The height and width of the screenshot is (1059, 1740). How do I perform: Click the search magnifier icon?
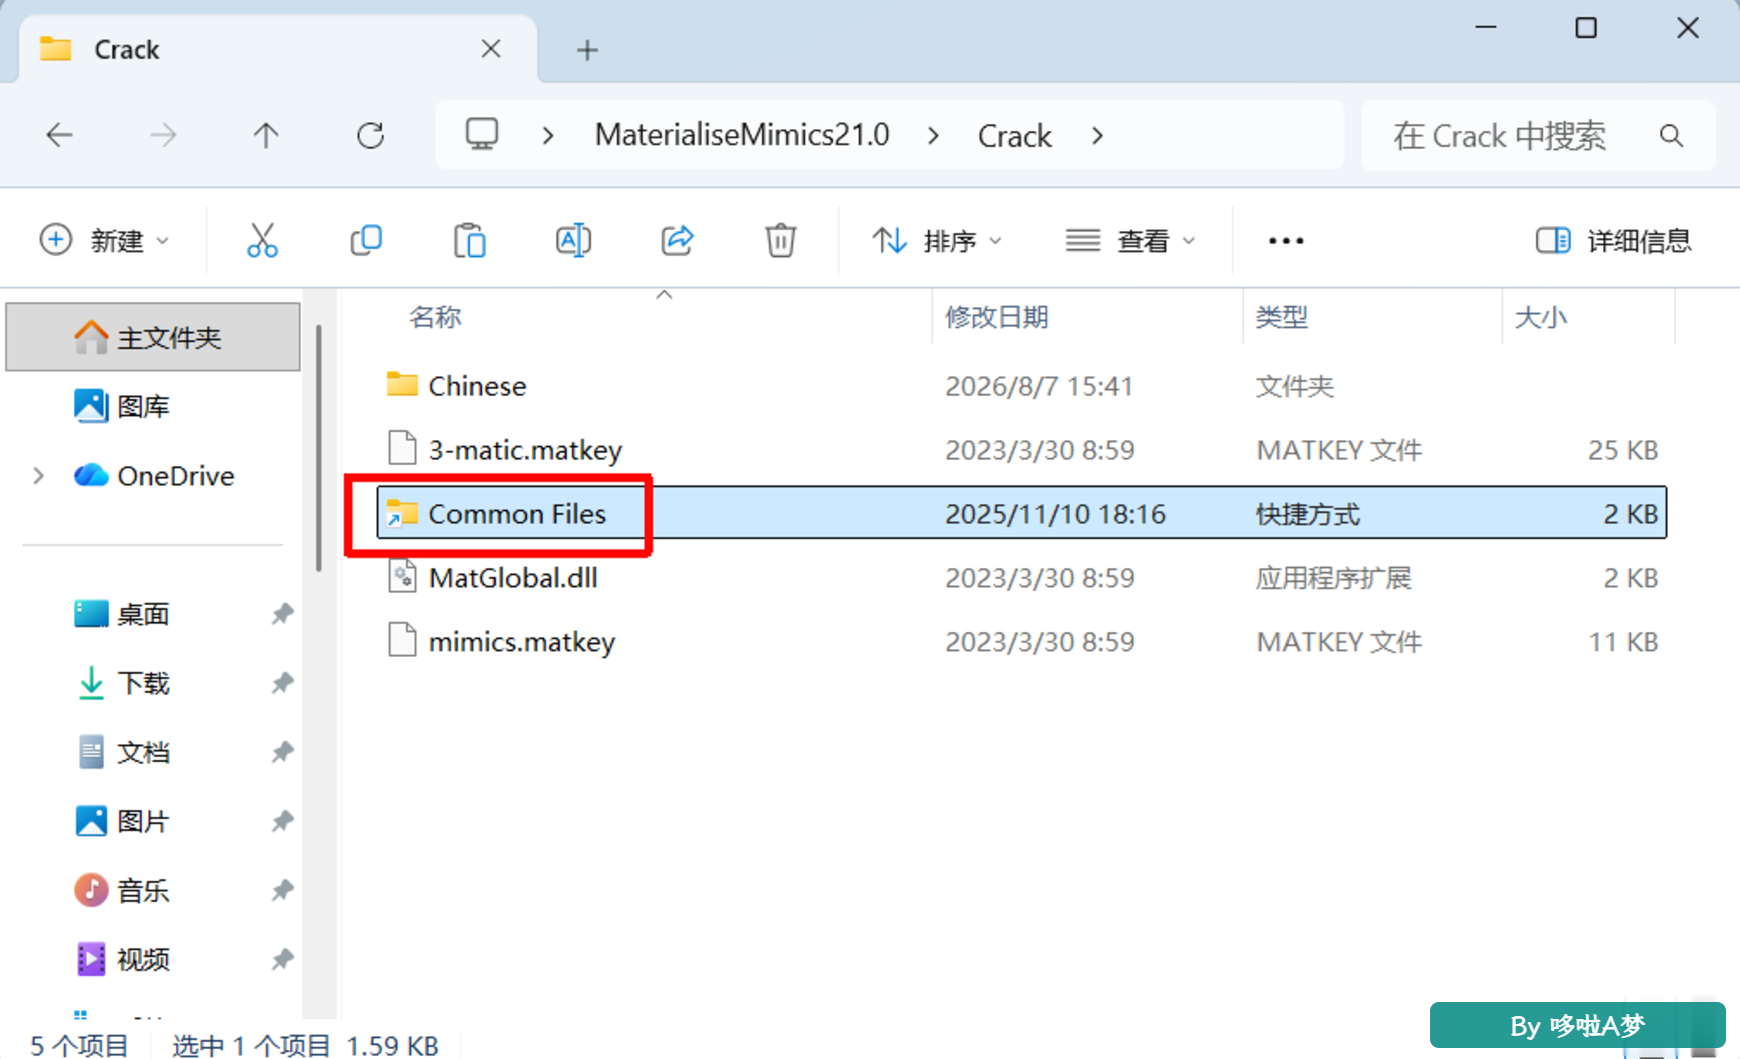click(1671, 135)
